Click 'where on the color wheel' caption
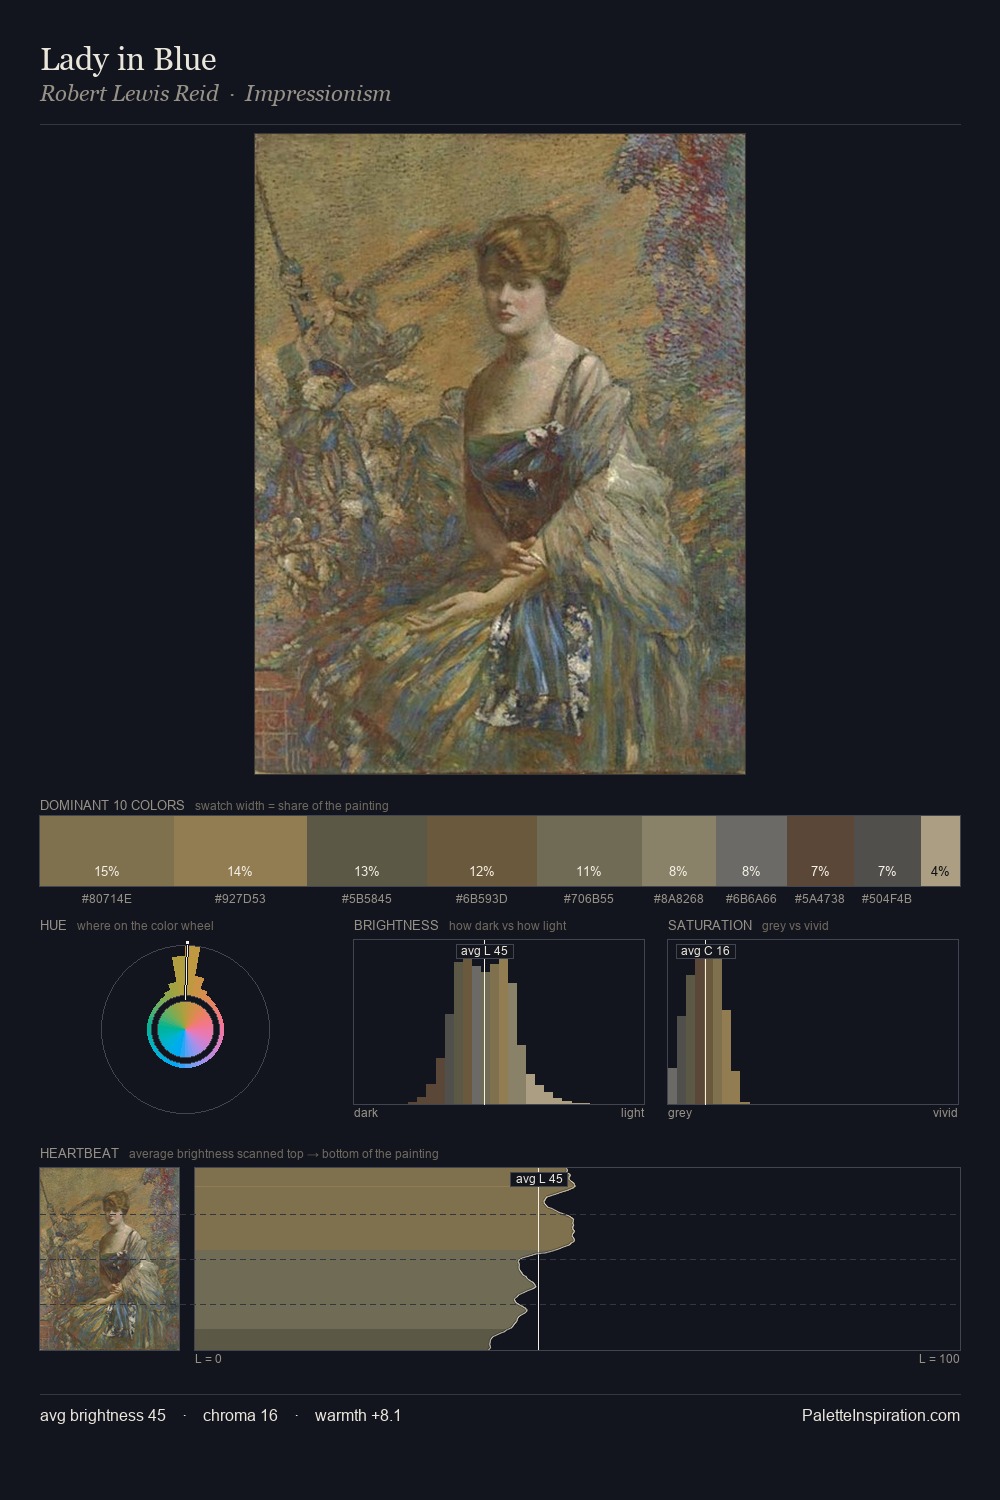The image size is (1000, 1500). (x=145, y=926)
